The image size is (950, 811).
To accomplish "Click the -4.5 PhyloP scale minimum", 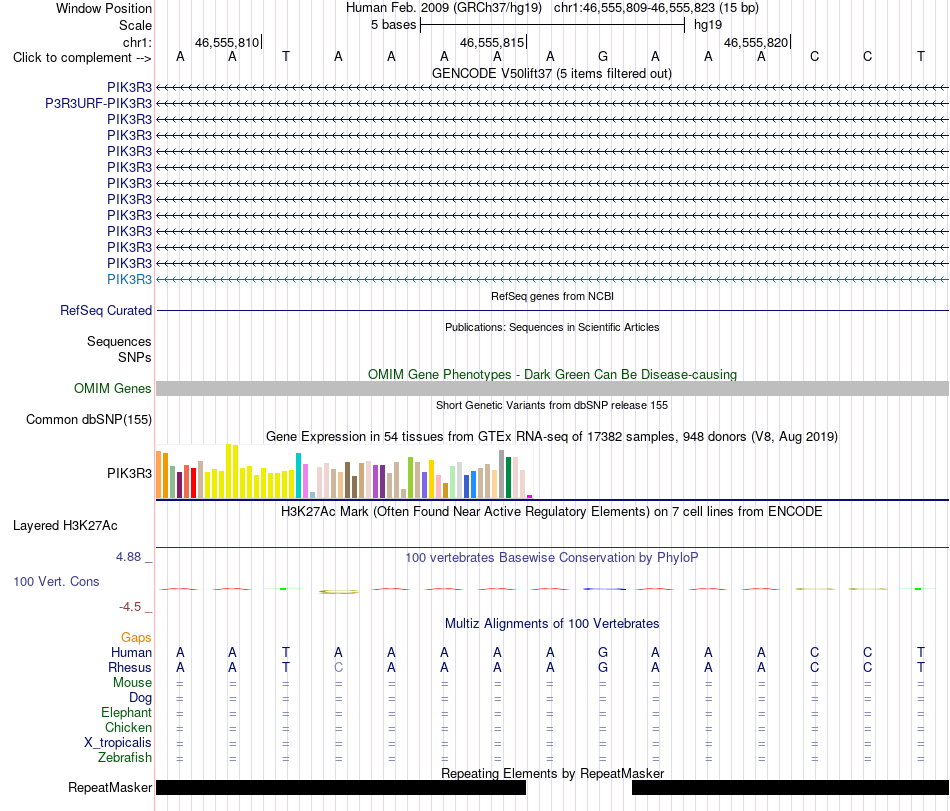I will 130,607.
